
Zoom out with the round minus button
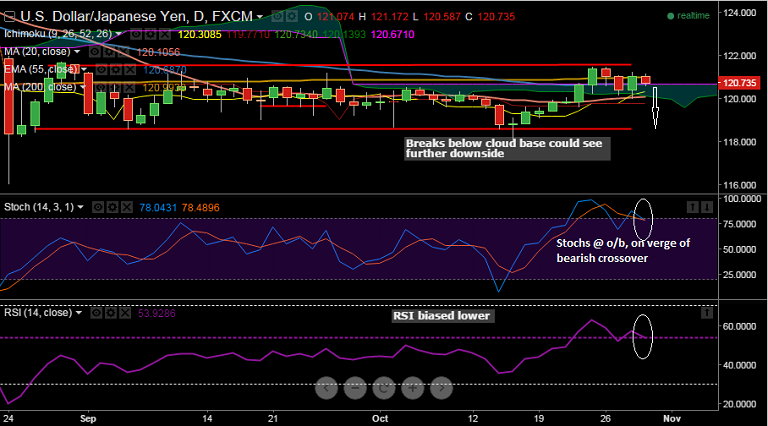pyautogui.click(x=355, y=388)
